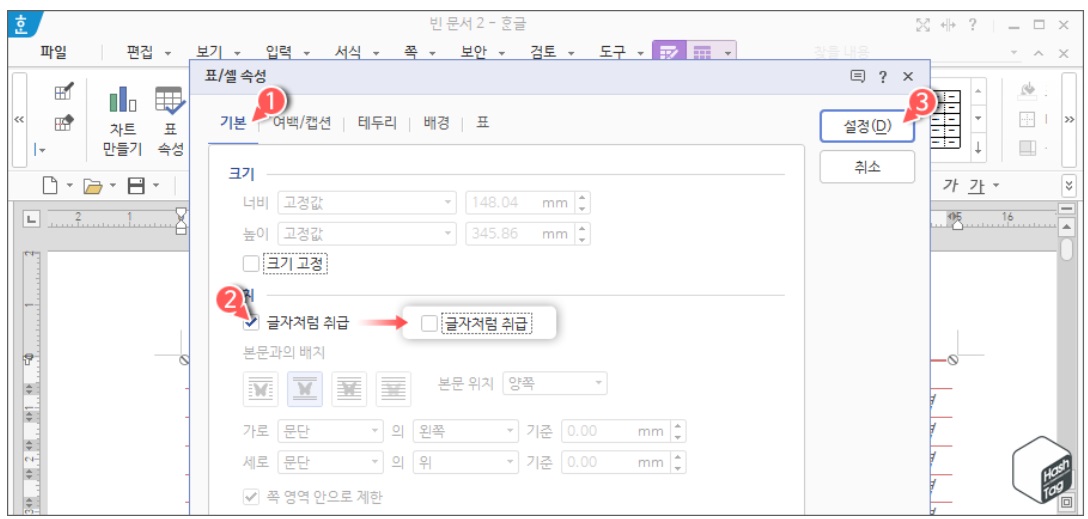The height and width of the screenshot is (519, 1088).
Task: Expand the hidden toolbar items double chevron
Action: tap(1069, 186)
